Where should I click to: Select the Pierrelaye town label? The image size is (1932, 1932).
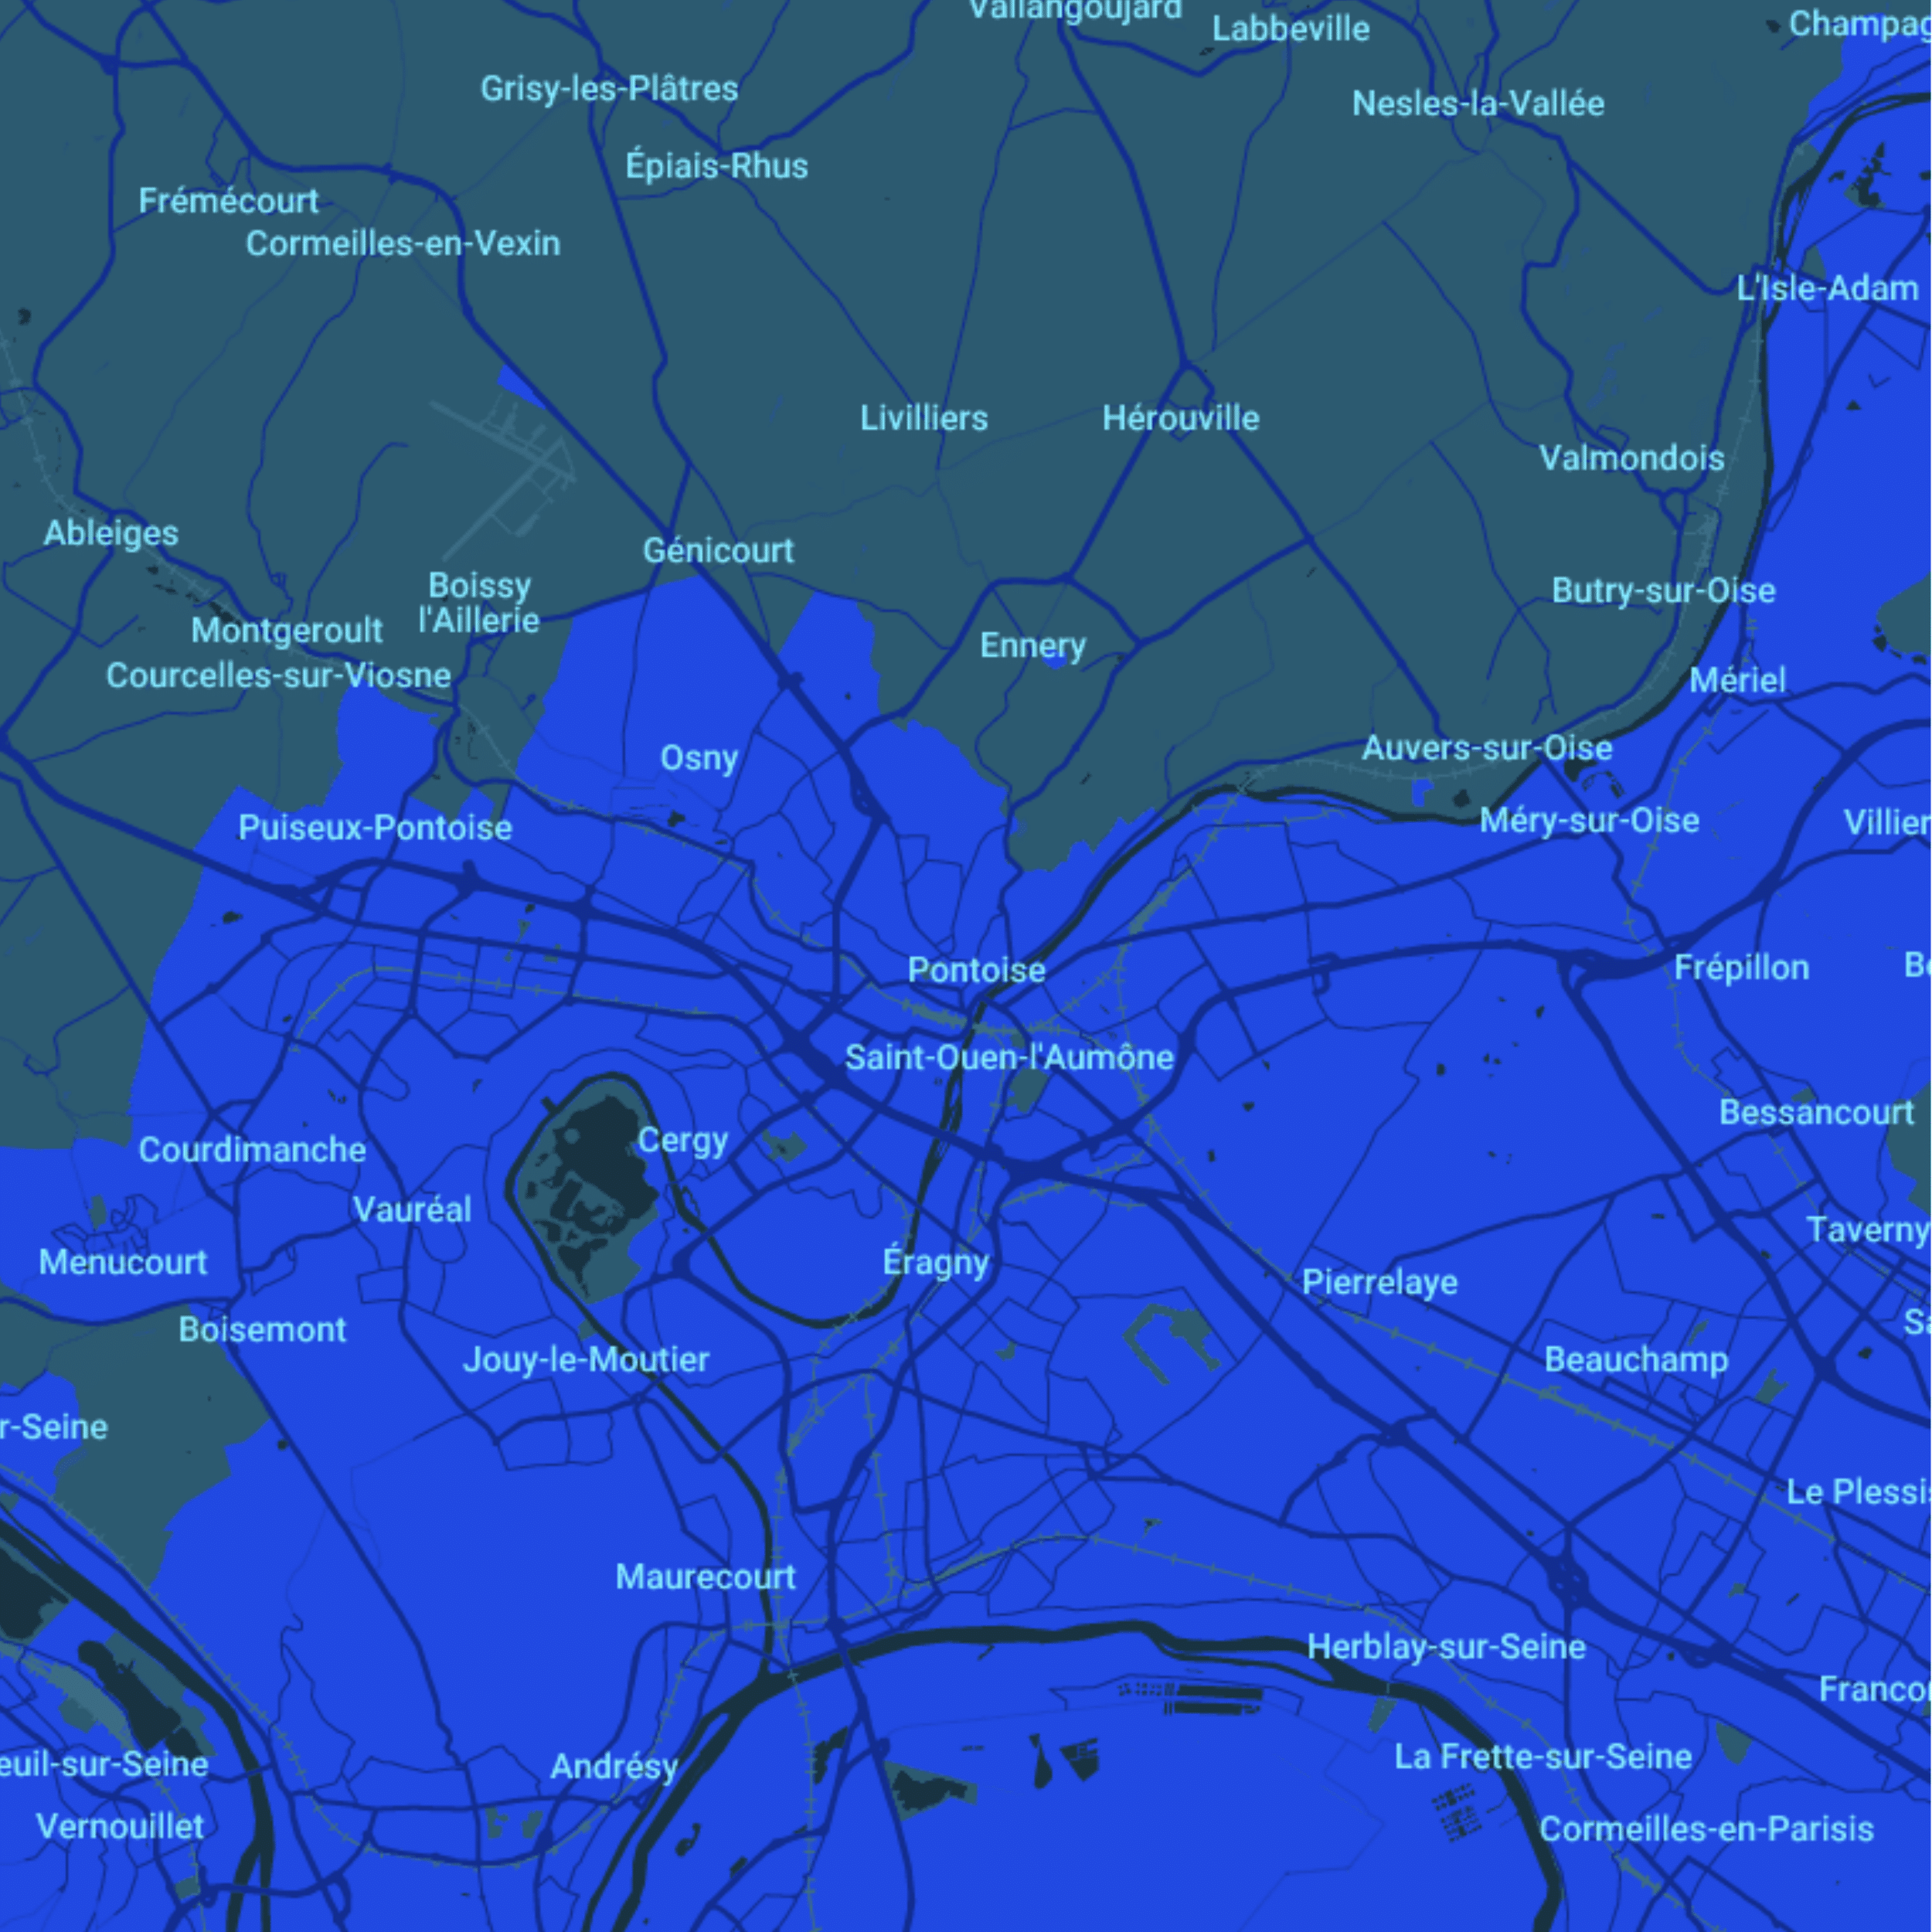(1380, 1282)
